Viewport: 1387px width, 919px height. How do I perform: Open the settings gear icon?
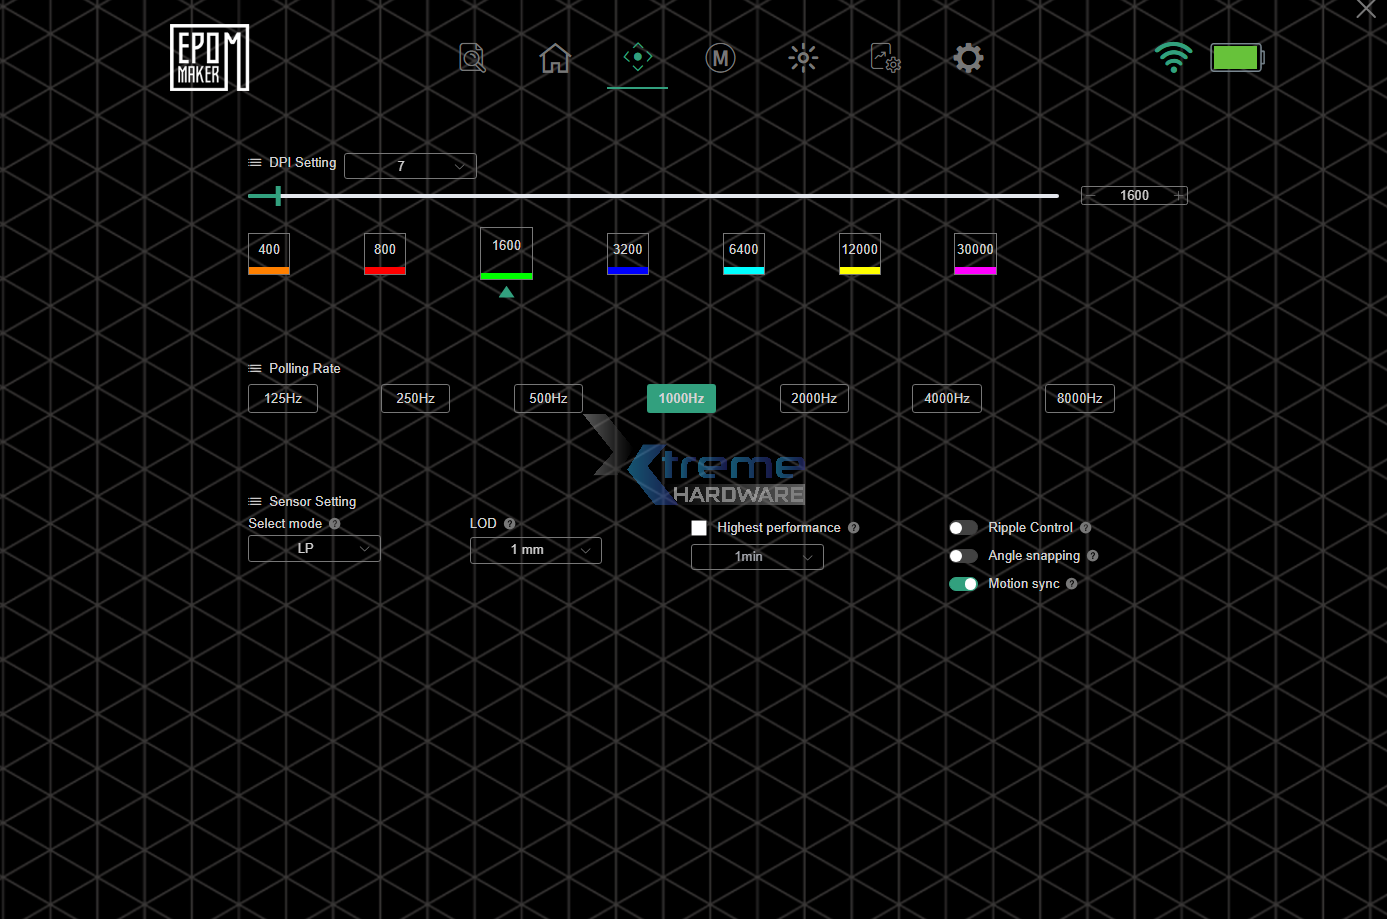click(968, 58)
